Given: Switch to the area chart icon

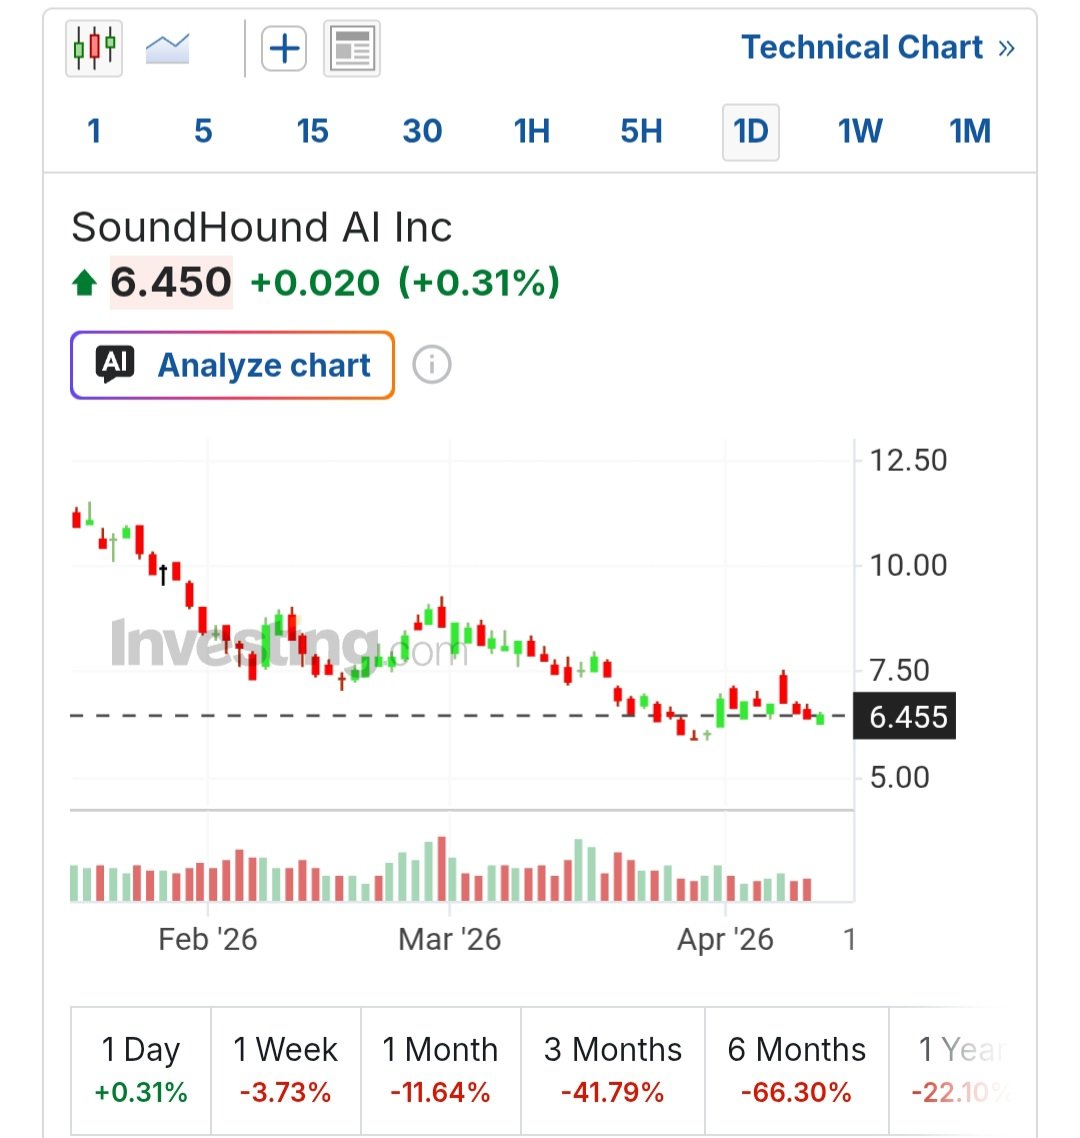Looking at the screenshot, I should pos(167,47).
